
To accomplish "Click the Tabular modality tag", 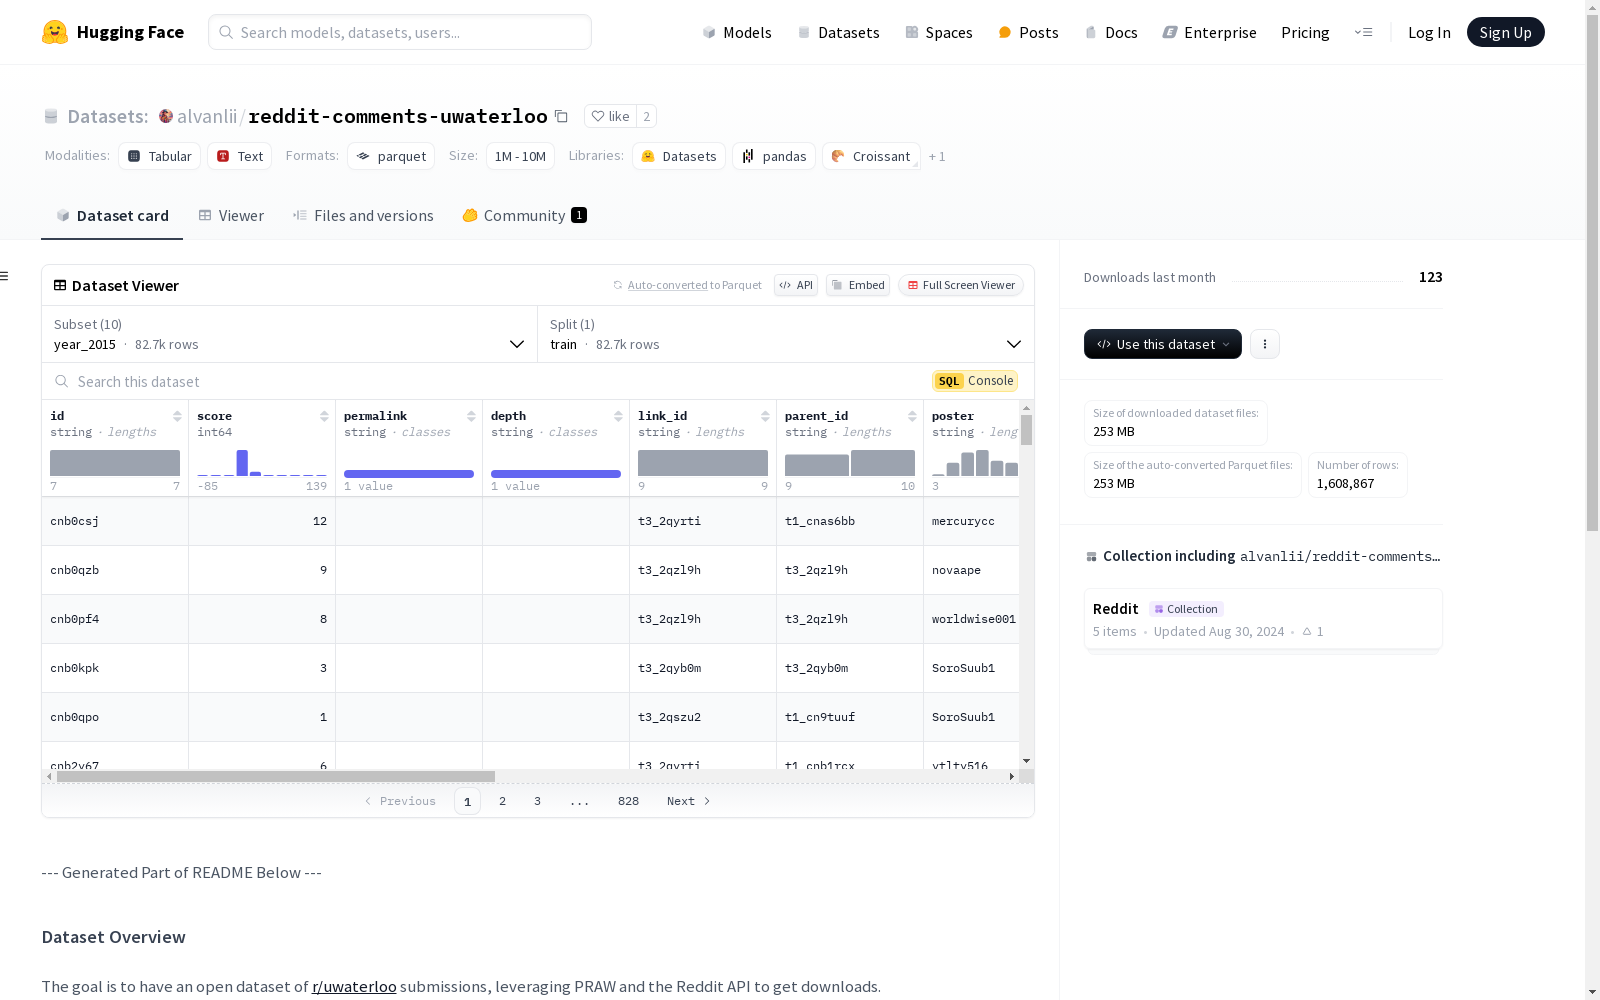I will pyautogui.click(x=160, y=156).
